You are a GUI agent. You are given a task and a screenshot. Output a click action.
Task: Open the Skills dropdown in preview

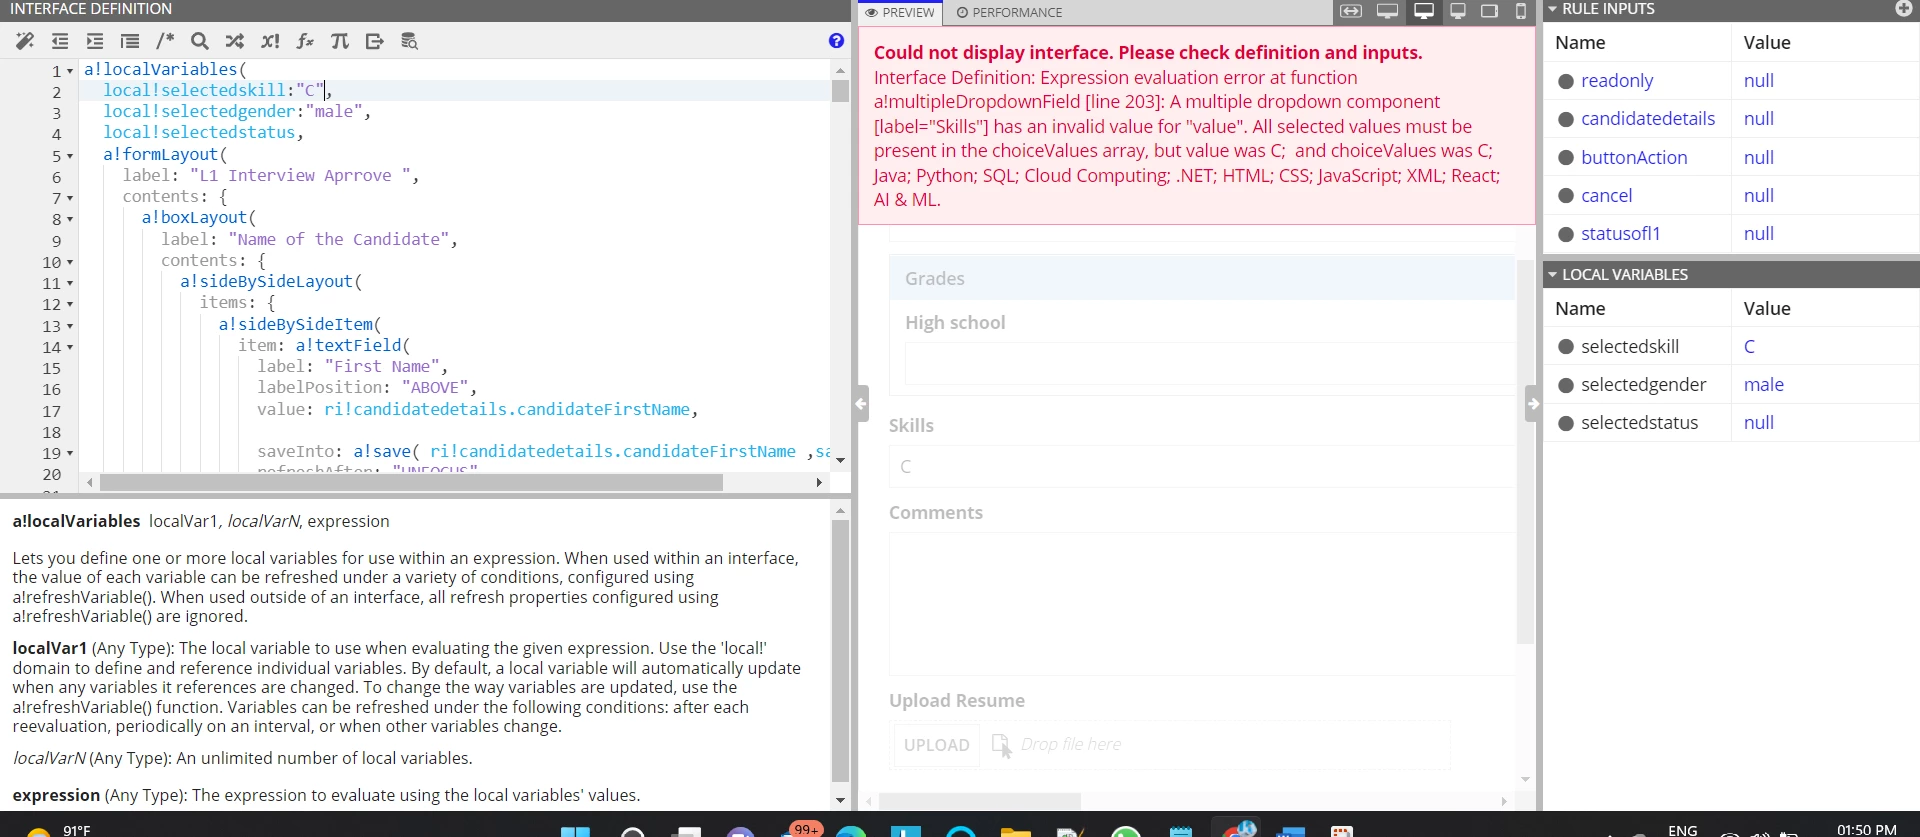click(x=1201, y=467)
